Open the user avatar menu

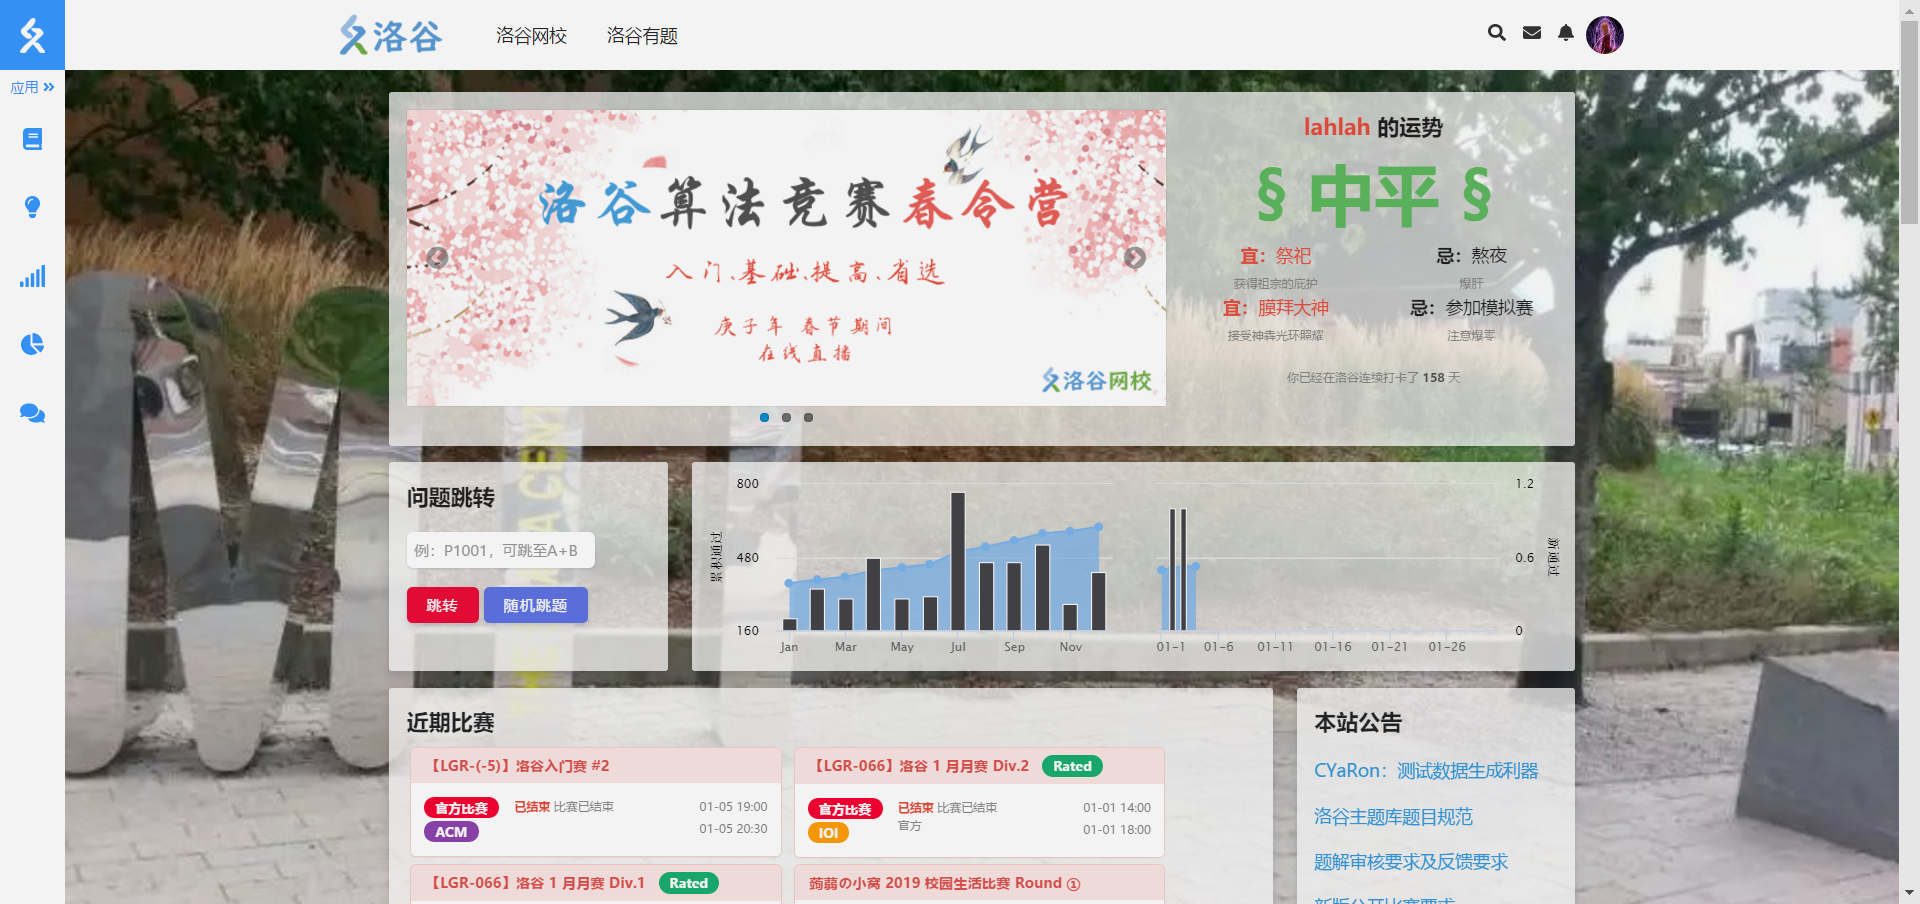click(1604, 35)
